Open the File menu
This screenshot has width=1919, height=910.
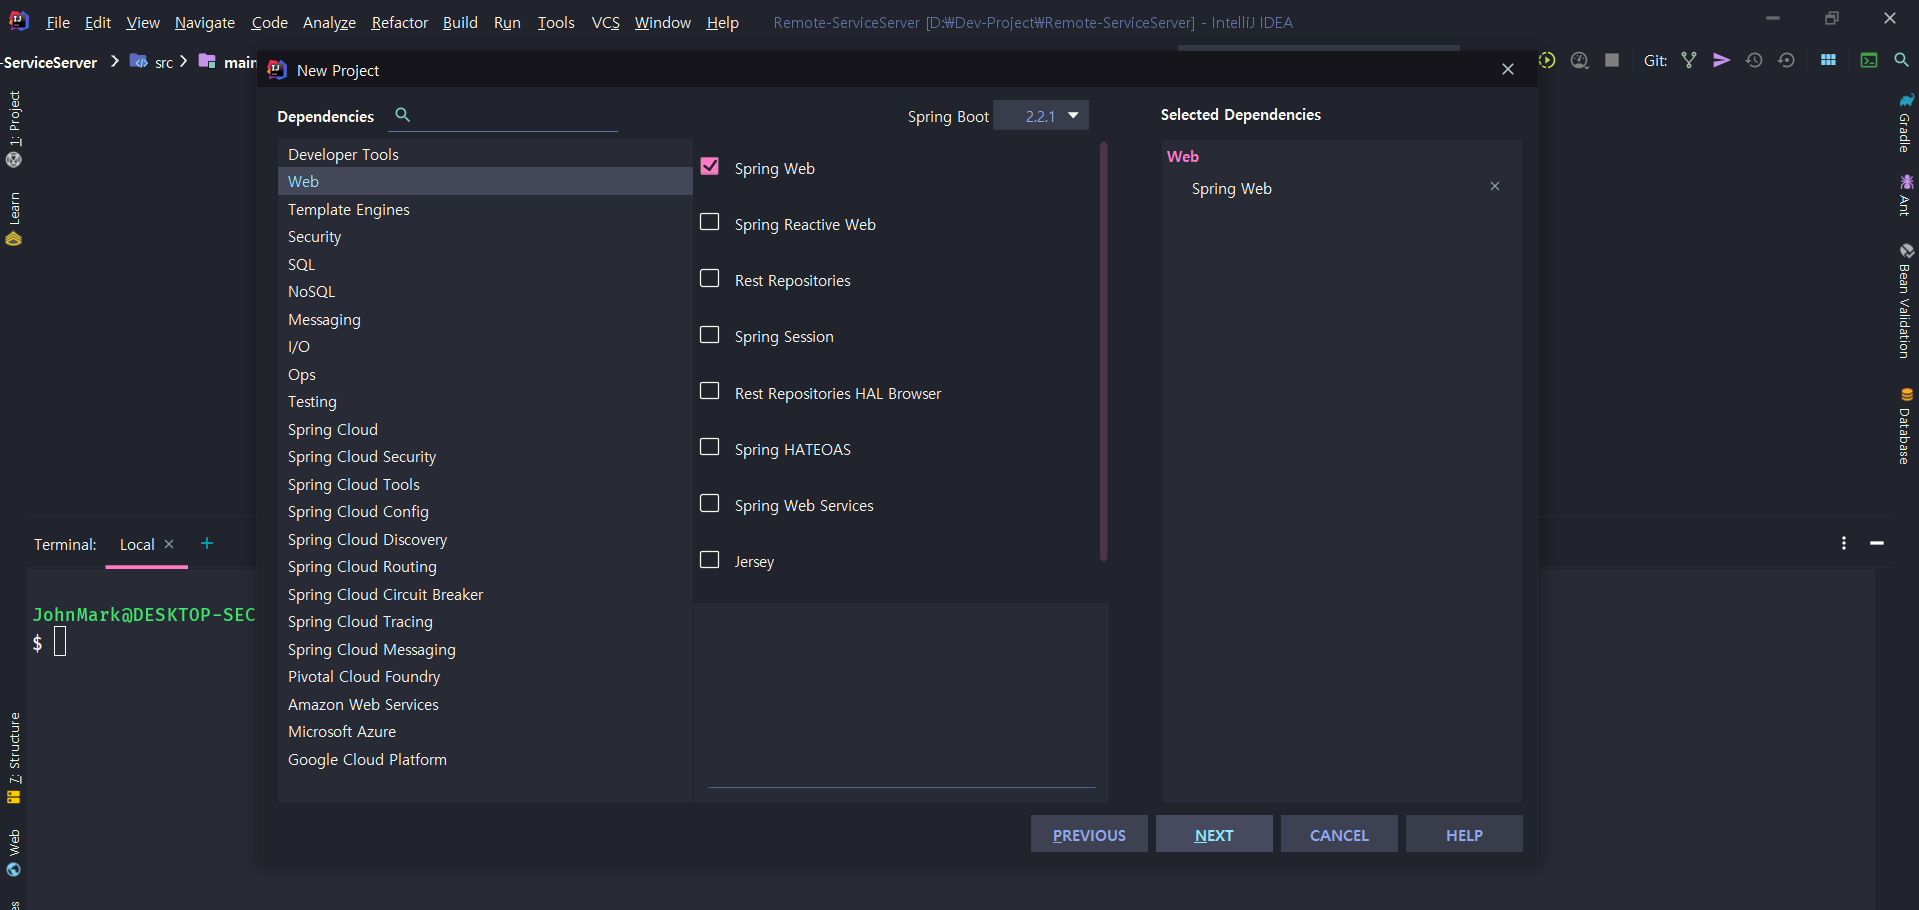[58, 22]
